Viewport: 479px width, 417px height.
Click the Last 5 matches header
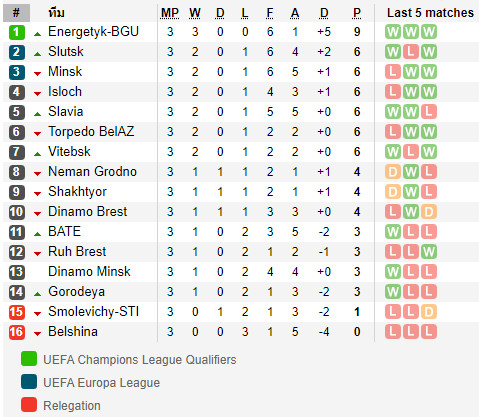coord(430,13)
